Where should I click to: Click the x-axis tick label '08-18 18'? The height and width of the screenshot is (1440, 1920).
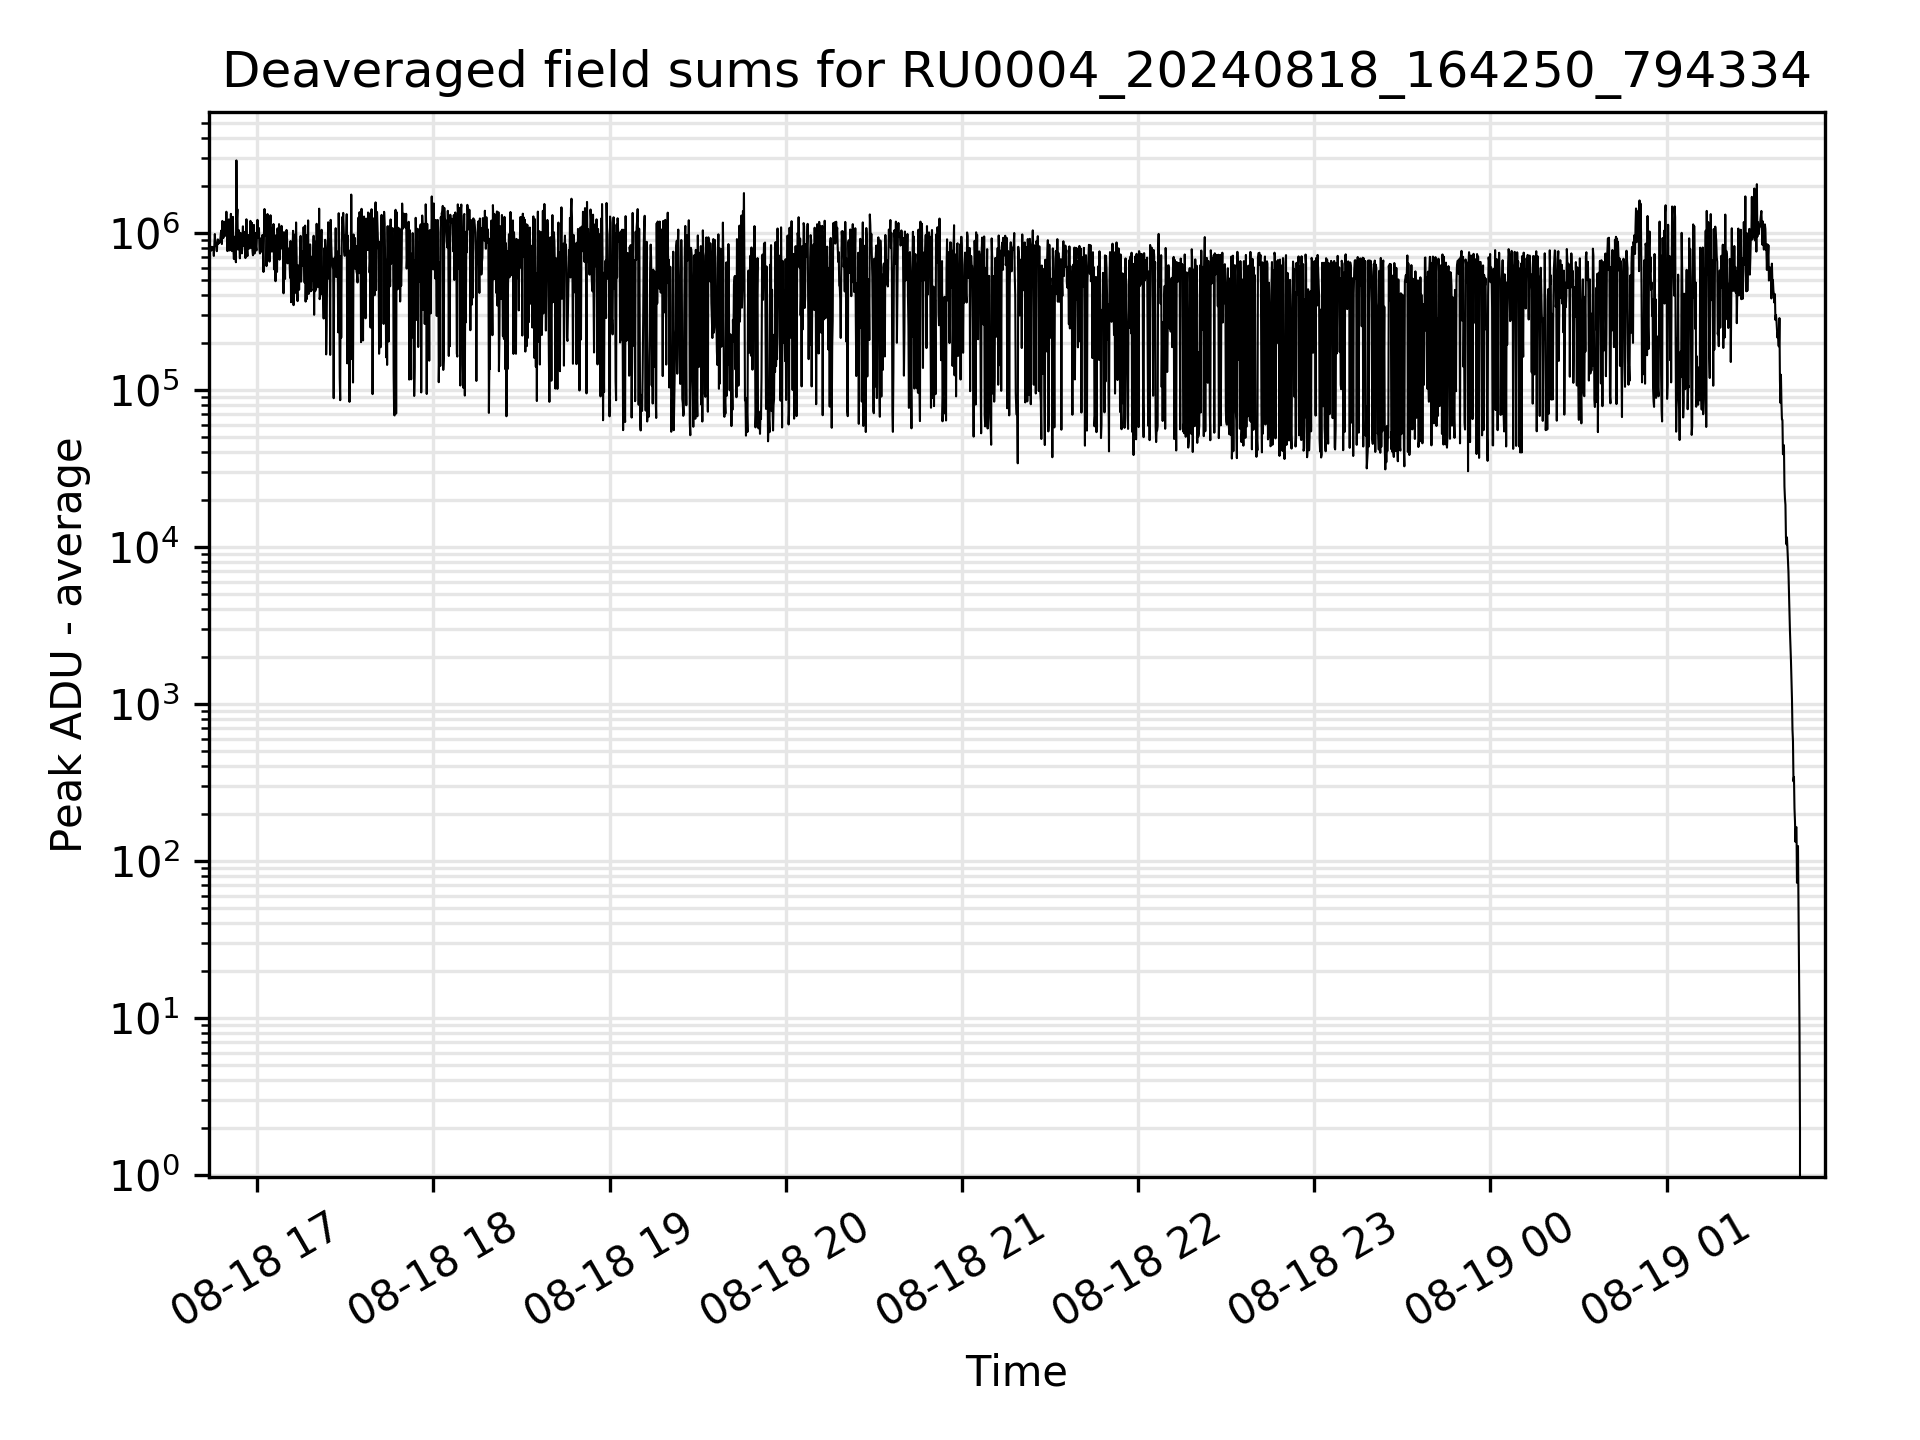point(432,1270)
